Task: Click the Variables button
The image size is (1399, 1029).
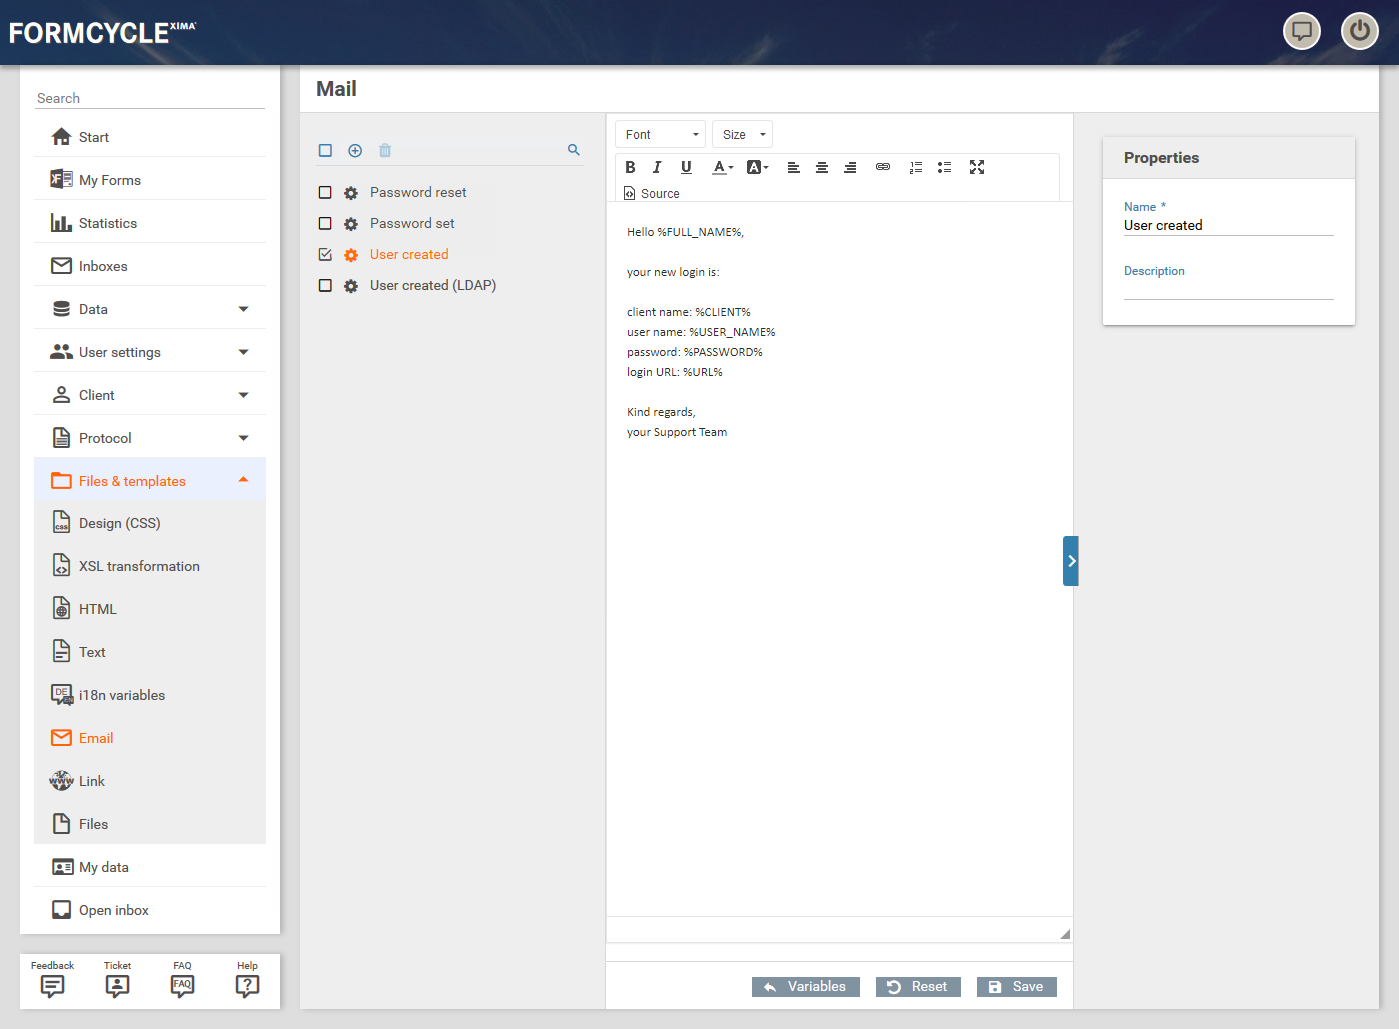Action: tap(805, 987)
